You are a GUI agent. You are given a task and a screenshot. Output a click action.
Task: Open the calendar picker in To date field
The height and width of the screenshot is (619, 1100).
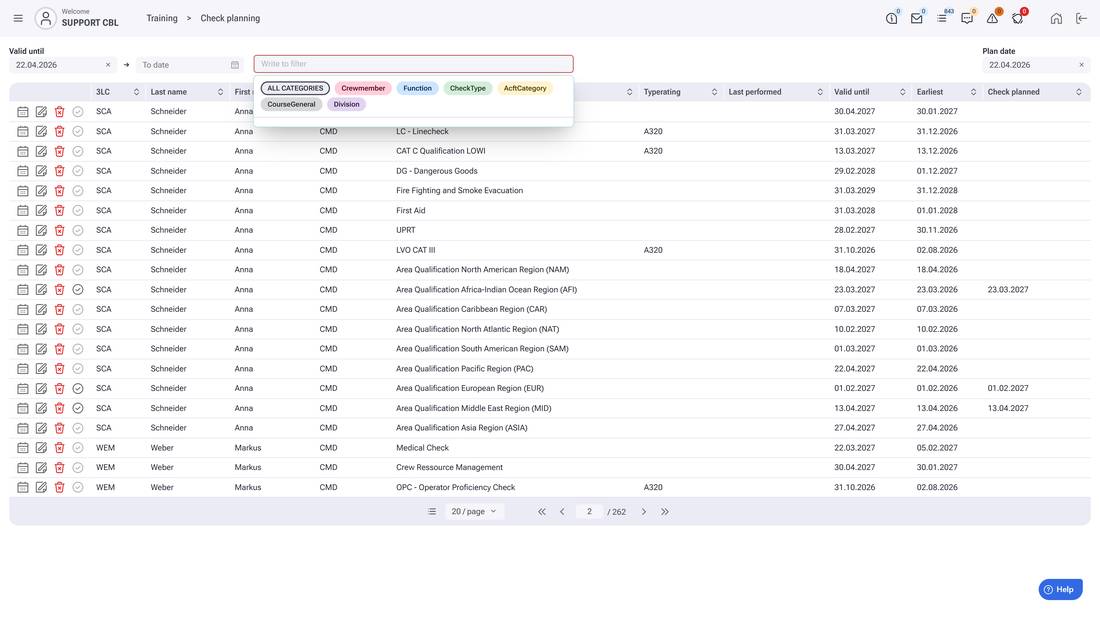pyautogui.click(x=235, y=65)
